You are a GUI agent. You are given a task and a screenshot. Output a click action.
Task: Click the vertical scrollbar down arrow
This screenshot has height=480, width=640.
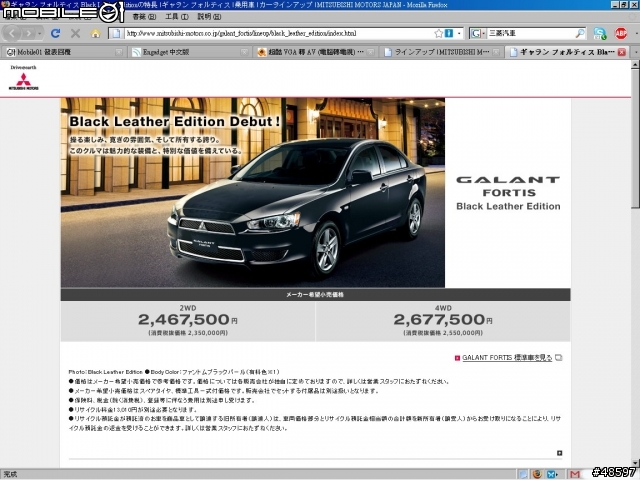(x=635, y=463)
